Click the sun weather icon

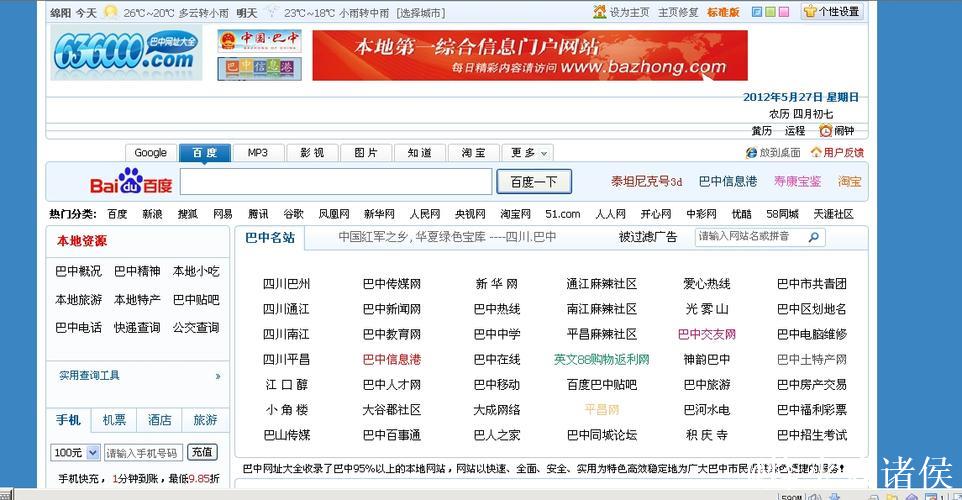tap(110, 12)
